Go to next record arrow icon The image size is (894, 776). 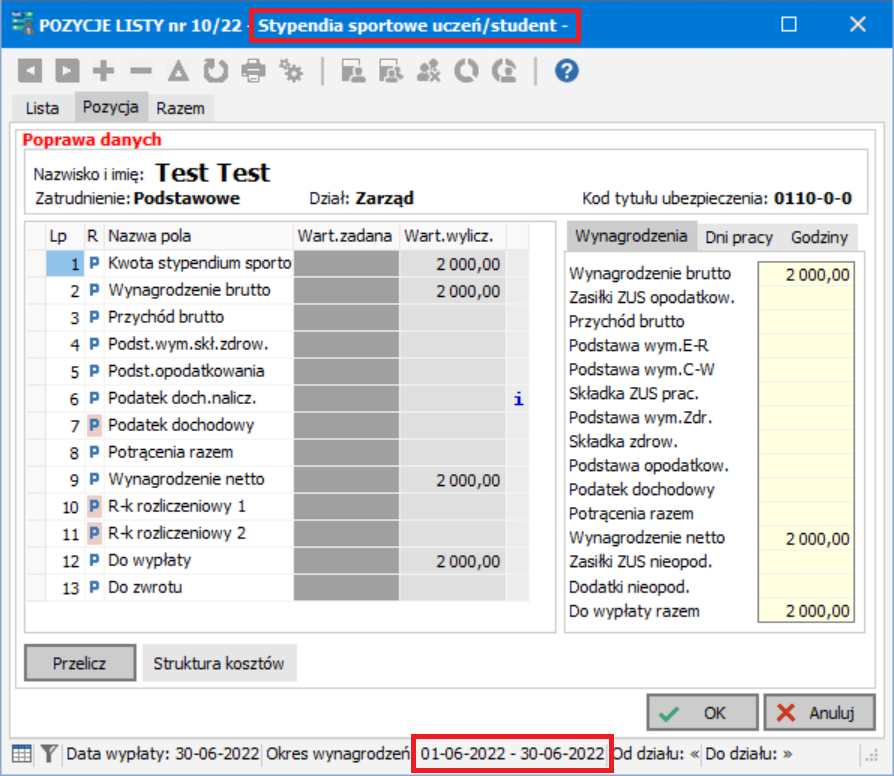pyautogui.click(x=67, y=71)
